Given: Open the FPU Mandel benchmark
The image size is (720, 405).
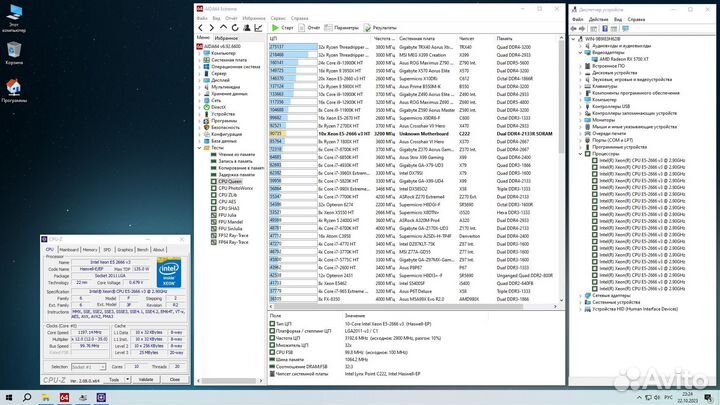Looking at the screenshot, I should pyautogui.click(x=231, y=222).
